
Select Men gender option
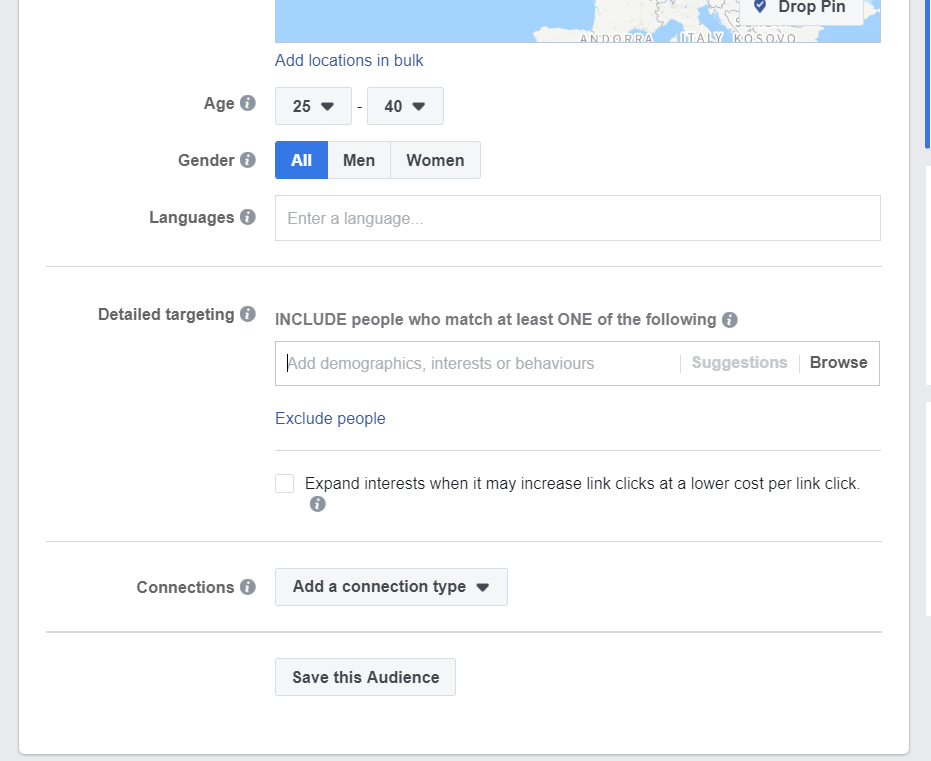point(359,160)
